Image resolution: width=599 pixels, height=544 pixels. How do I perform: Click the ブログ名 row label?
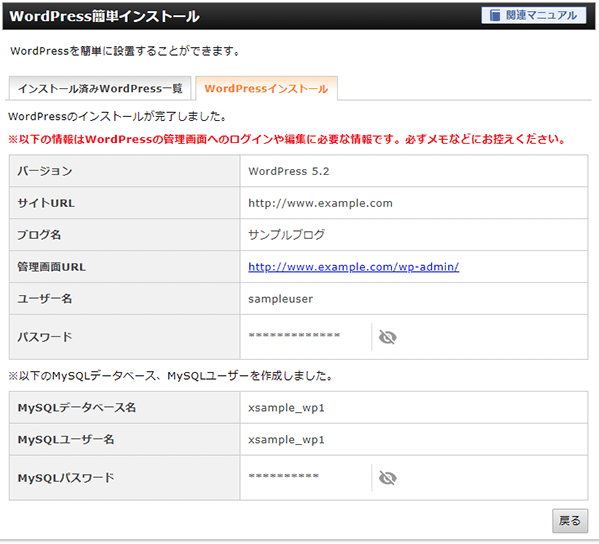click(x=39, y=235)
